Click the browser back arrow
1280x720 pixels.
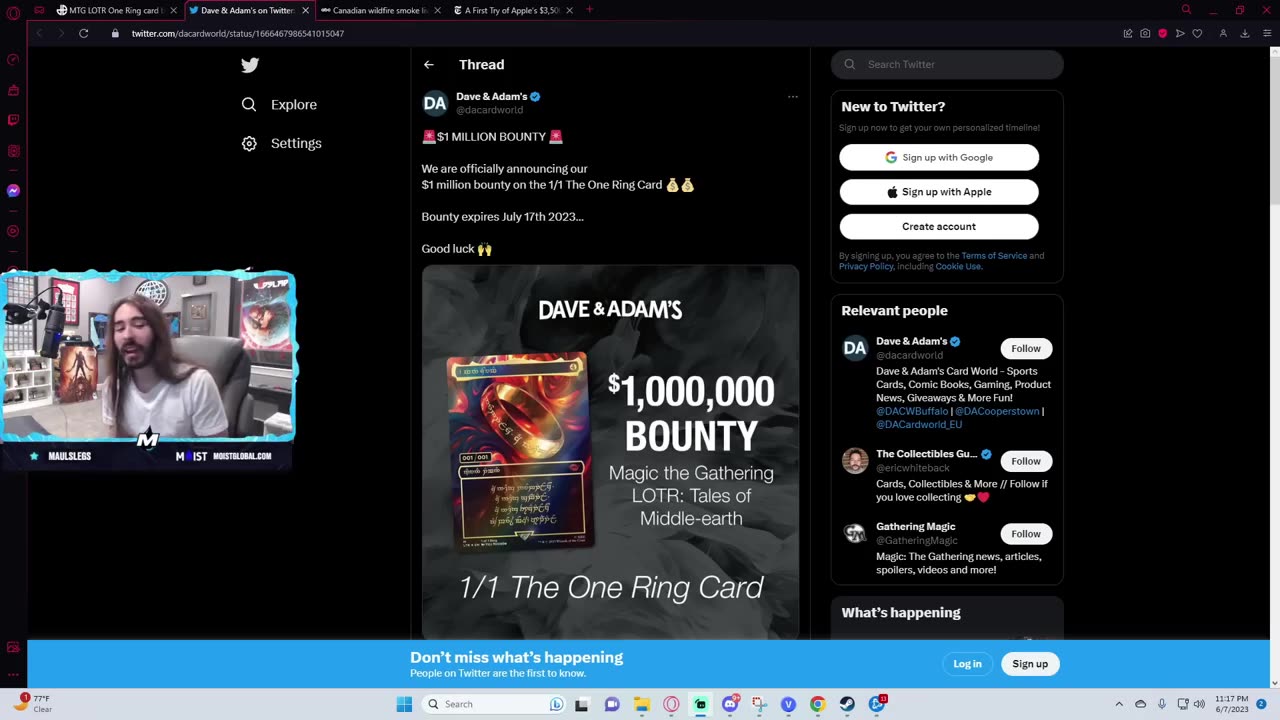(40, 33)
